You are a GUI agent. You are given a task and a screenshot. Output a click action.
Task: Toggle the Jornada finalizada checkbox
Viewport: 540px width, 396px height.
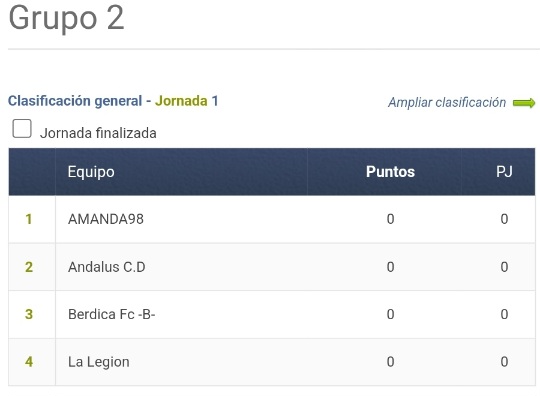22,128
